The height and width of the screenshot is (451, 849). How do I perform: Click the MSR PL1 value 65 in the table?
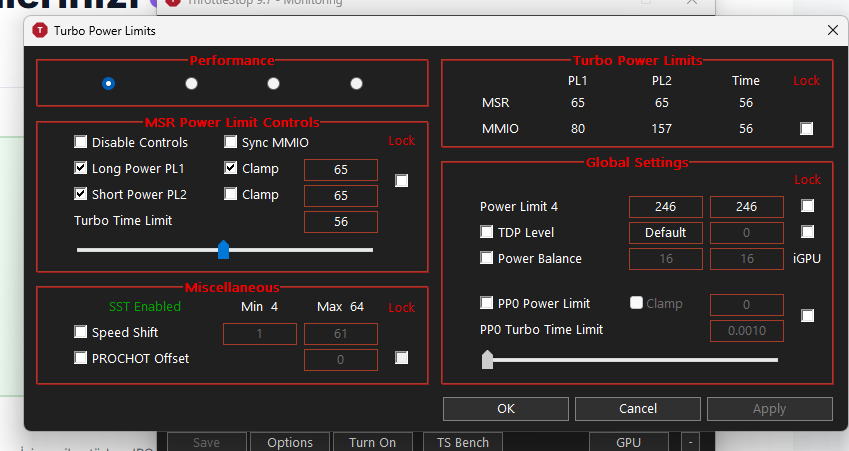tap(578, 103)
